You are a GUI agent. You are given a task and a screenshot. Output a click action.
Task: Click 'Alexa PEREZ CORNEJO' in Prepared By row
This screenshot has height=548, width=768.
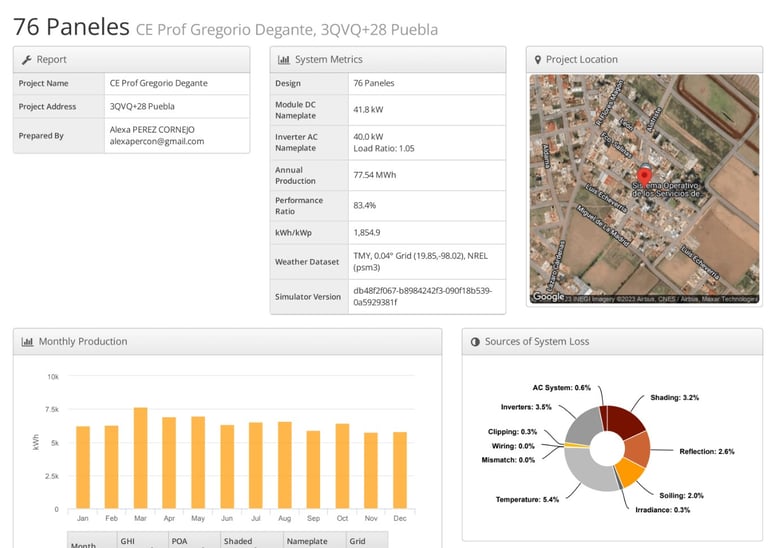click(152, 130)
